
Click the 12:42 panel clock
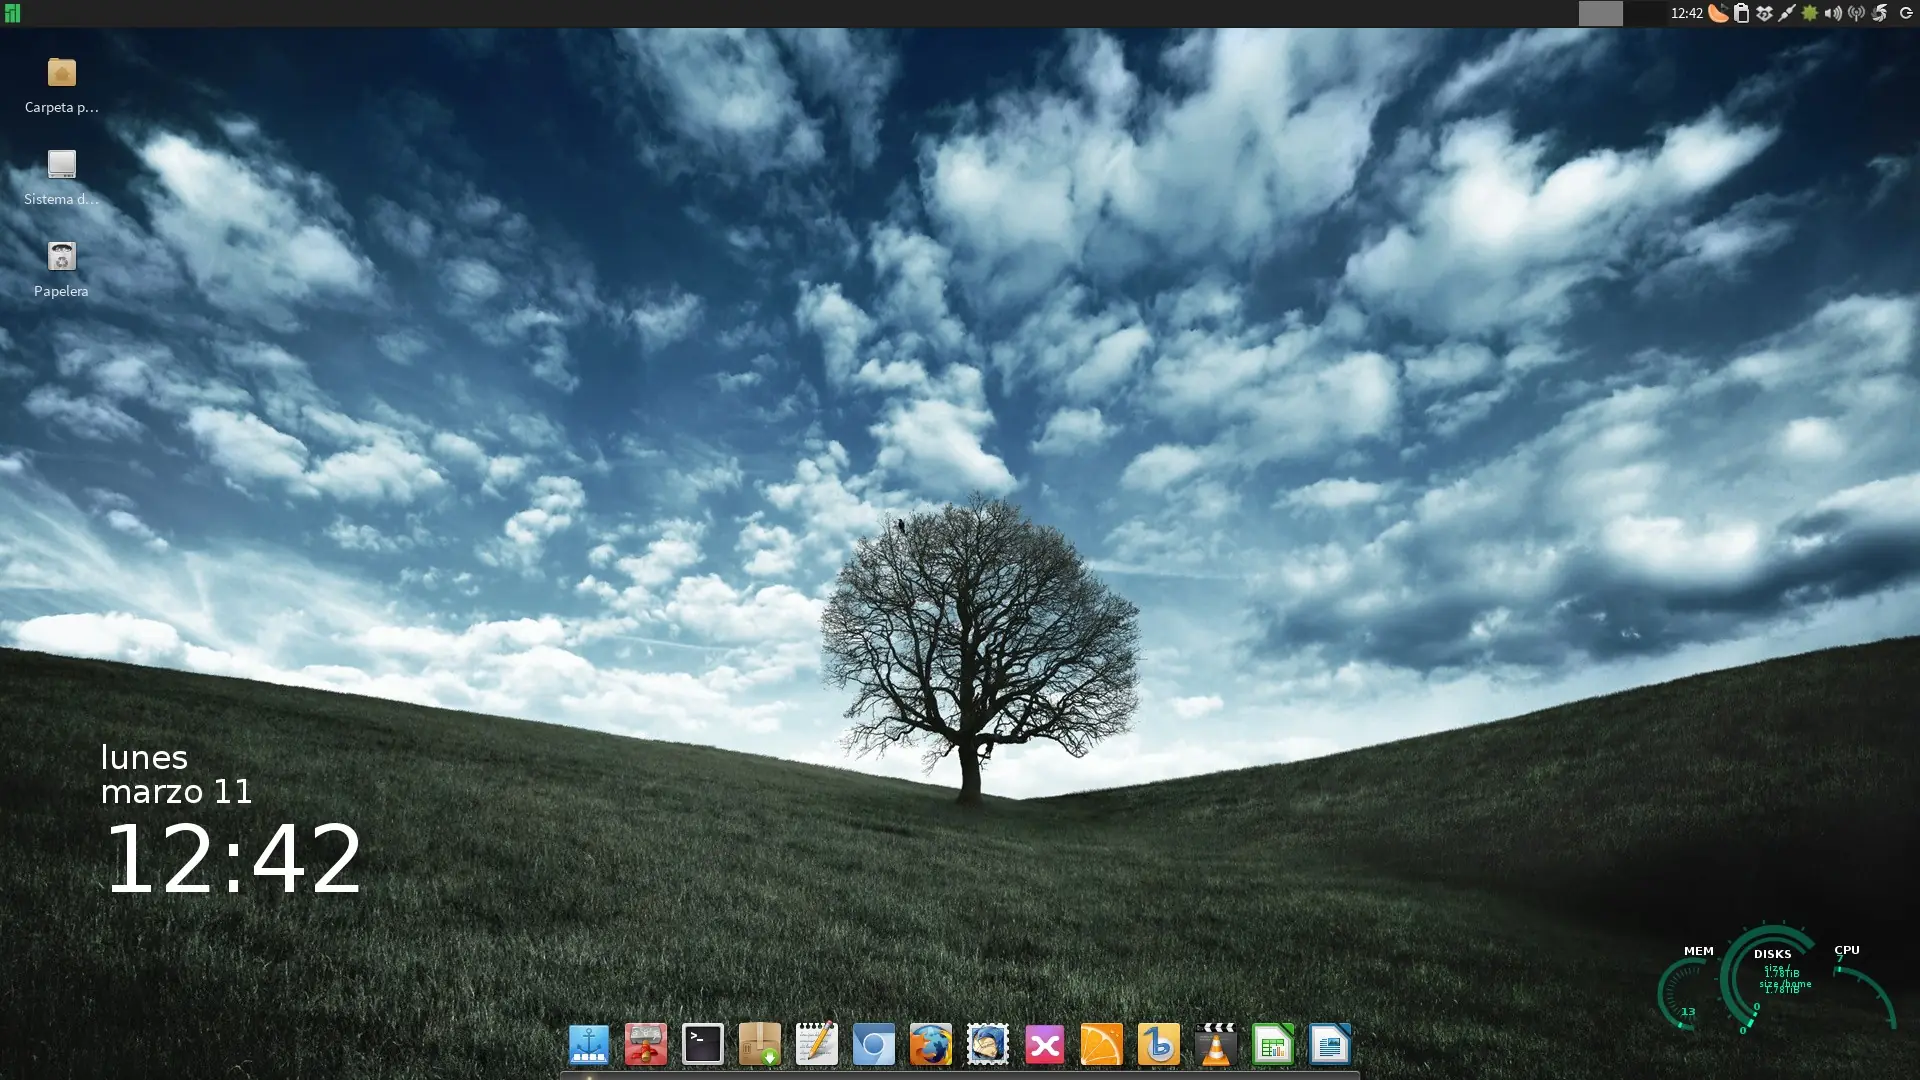pyautogui.click(x=1686, y=13)
